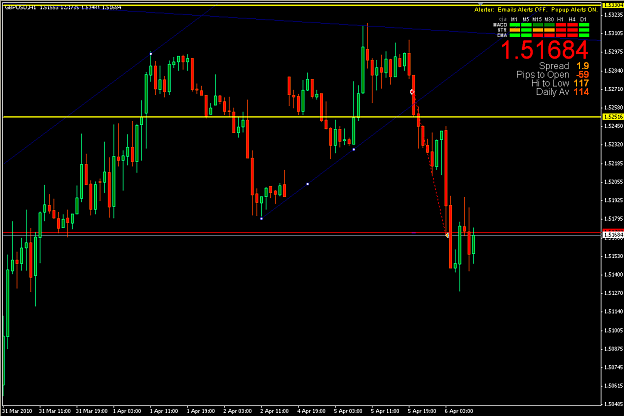Click the large red 1.51684 price display
Viewport: 625px width, 417px height.
point(544,51)
